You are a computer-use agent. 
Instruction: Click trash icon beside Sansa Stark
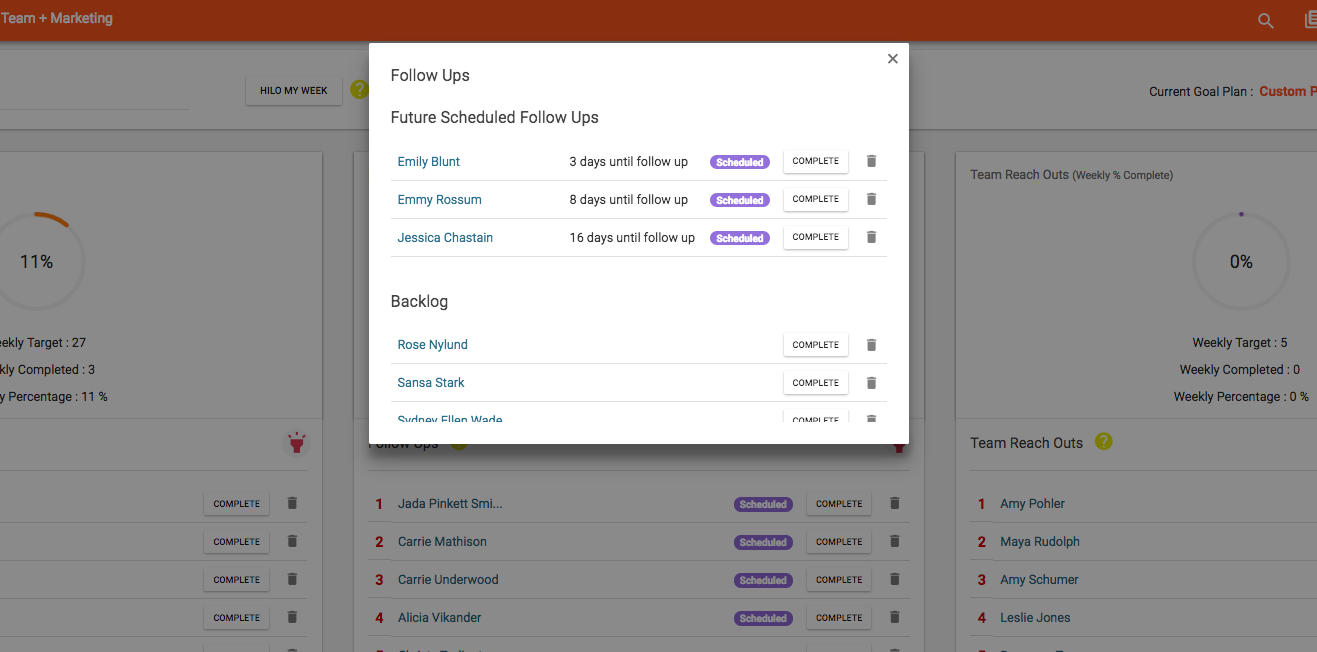[x=871, y=383]
